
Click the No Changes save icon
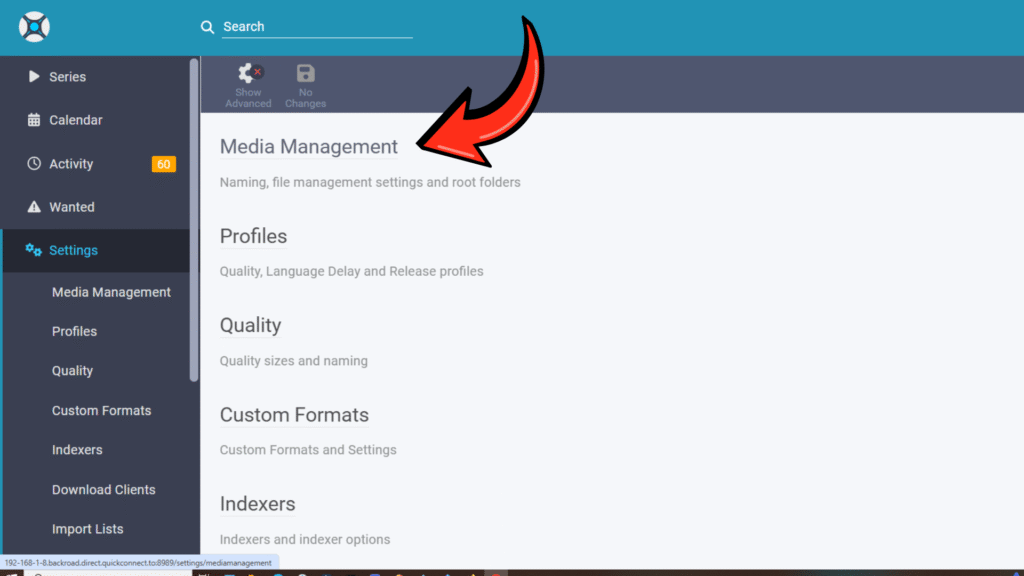point(305,74)
